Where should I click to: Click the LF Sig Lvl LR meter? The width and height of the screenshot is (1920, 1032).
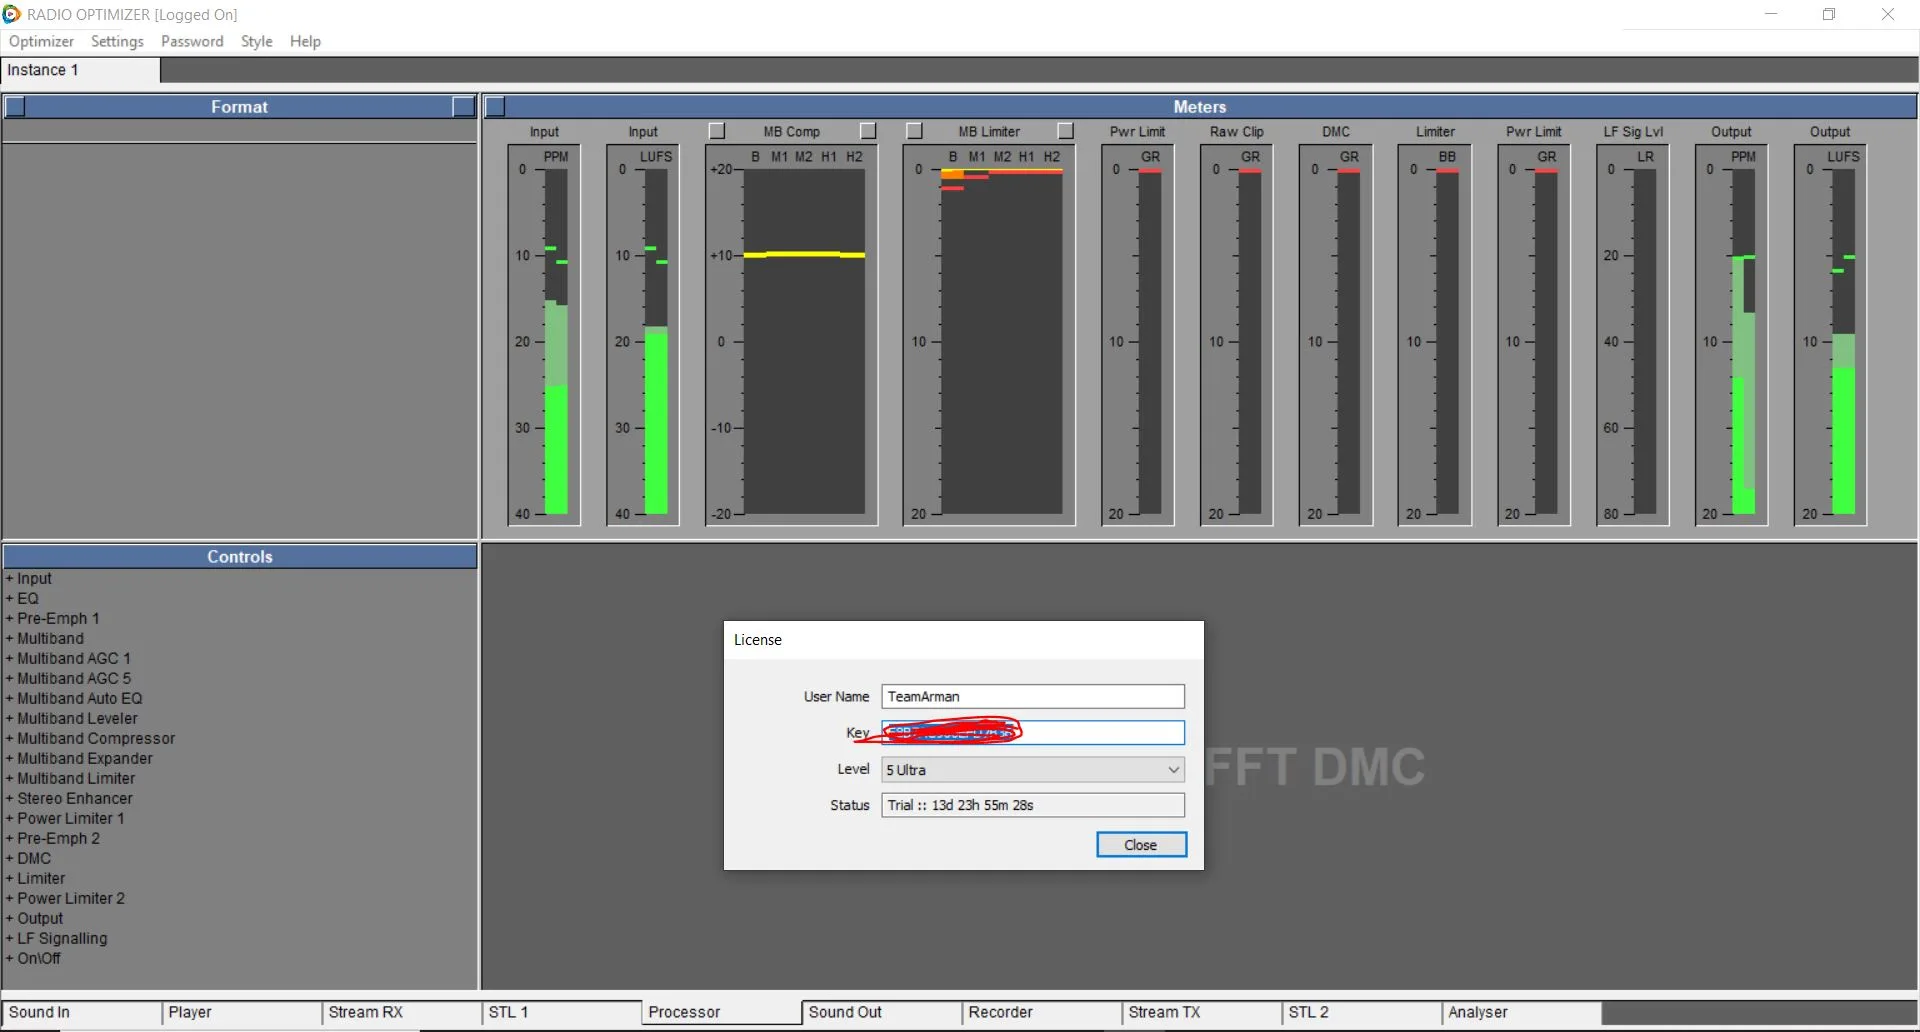1633,335
